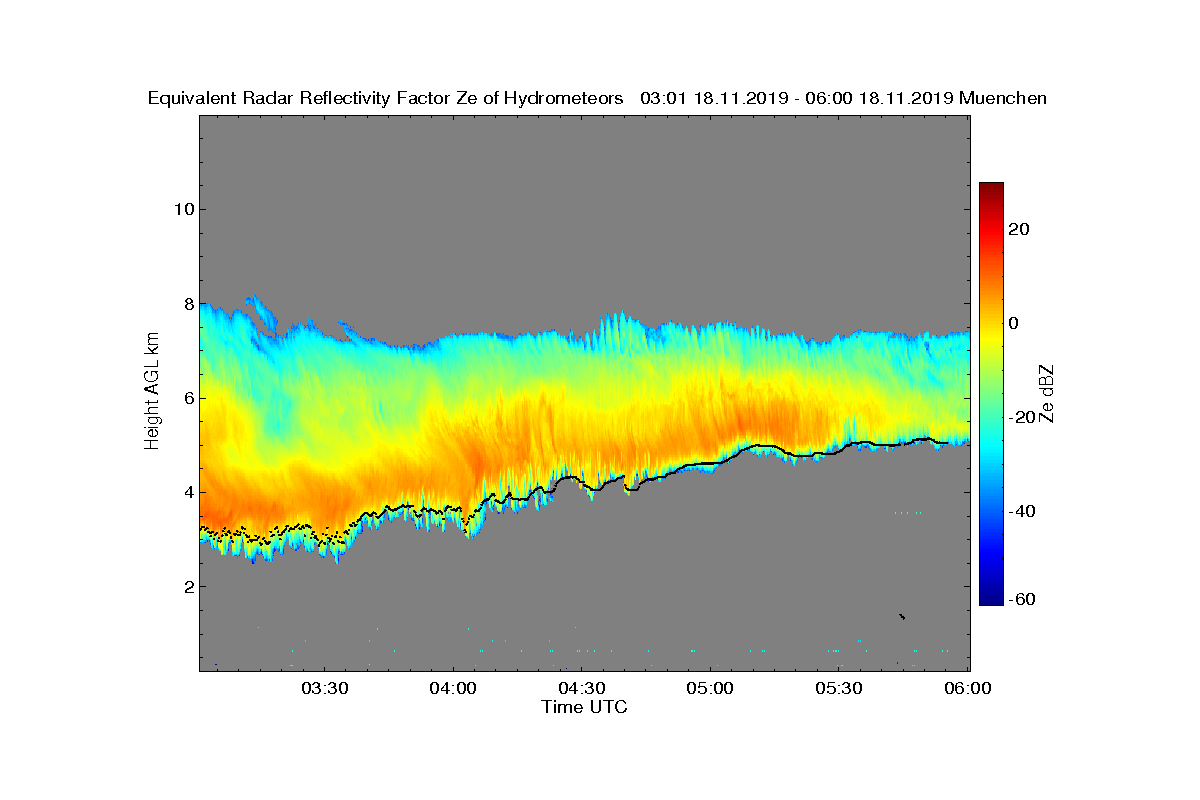This screenshot has width=1200, height=800.
Task: Click the 'Ze dBZ' colorbar label
Action: pos(1049,393)
